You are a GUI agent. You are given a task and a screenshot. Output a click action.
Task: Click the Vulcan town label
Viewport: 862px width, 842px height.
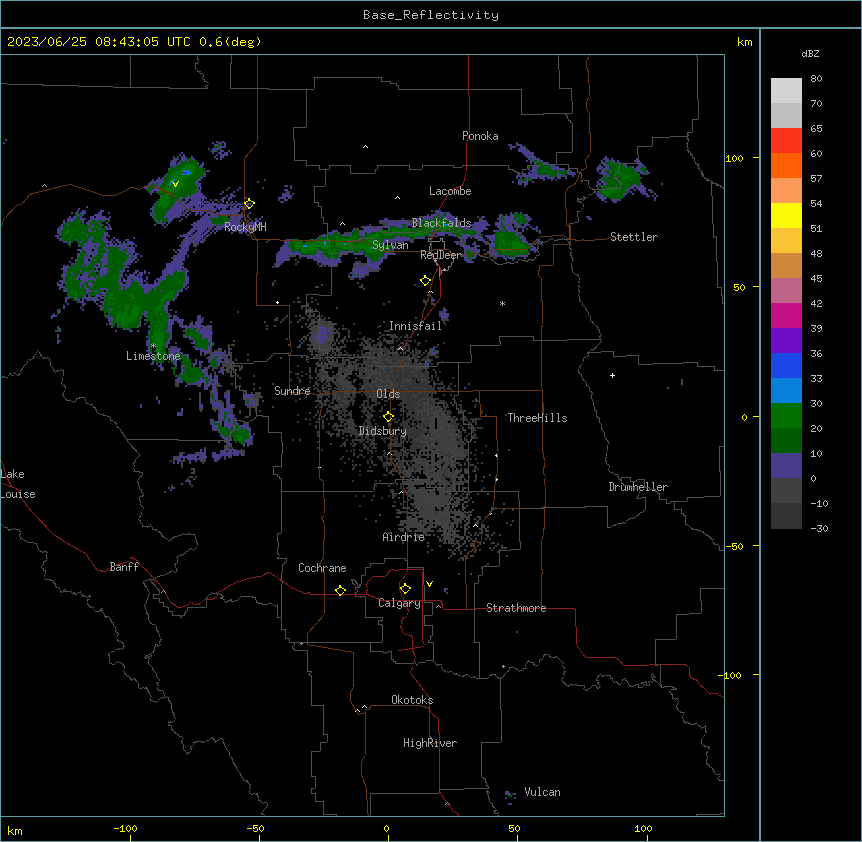543,792
